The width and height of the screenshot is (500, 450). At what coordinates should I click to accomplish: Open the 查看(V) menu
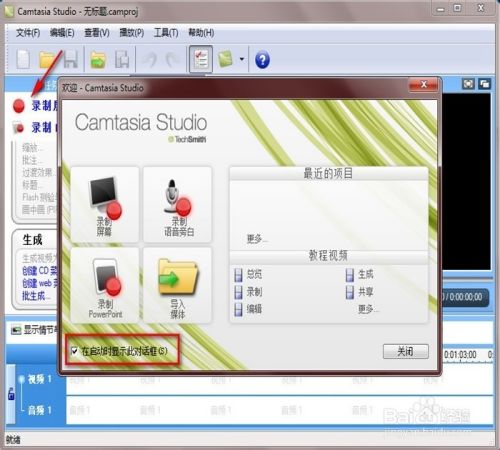coord(97,33)
